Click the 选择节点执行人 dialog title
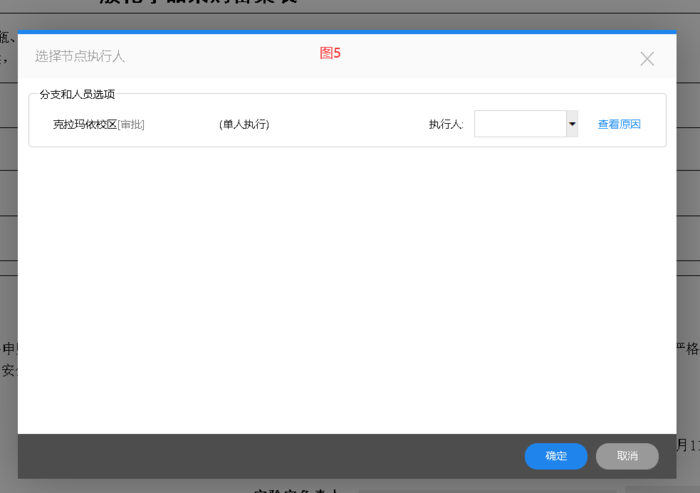The image size is (700, 493). [x=80, y=56]
